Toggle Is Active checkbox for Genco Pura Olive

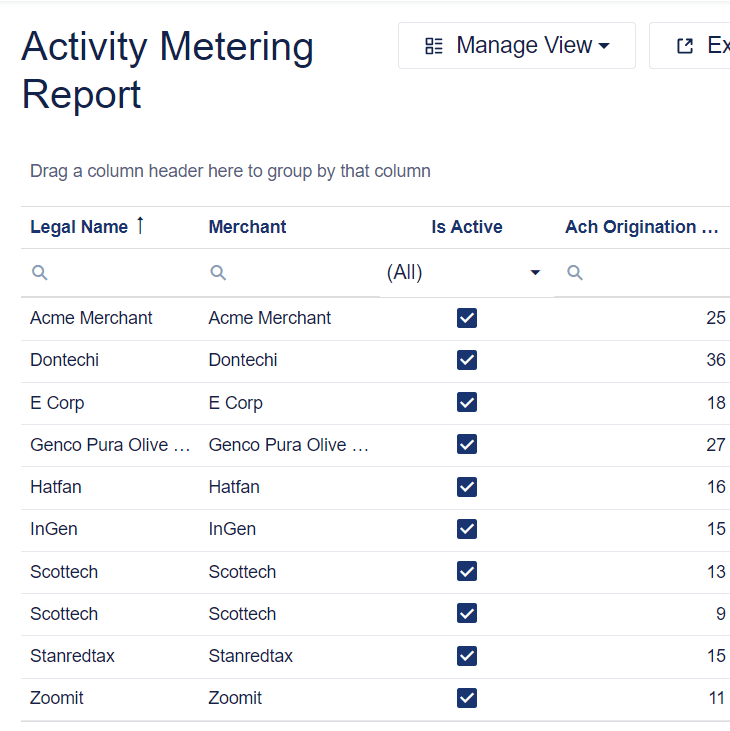[x=467, y=444]
